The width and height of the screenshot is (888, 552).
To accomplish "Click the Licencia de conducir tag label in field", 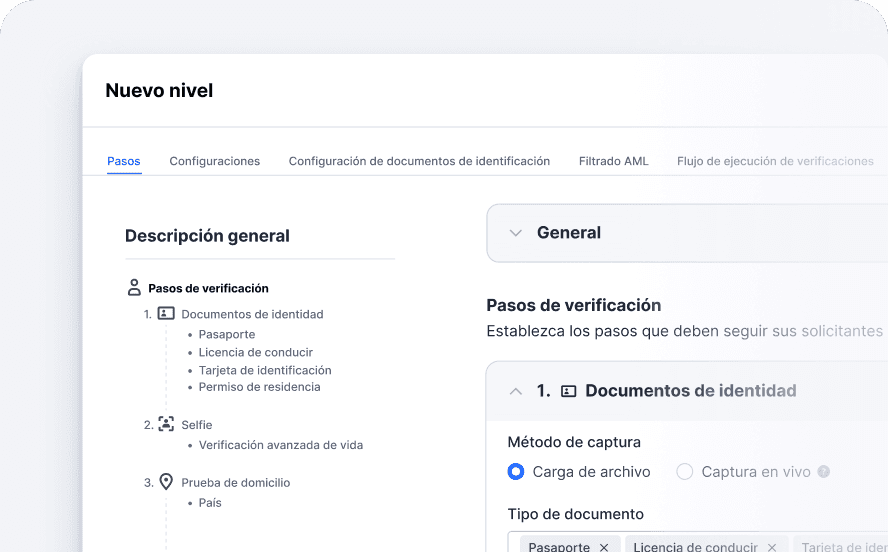I will 695,547.
